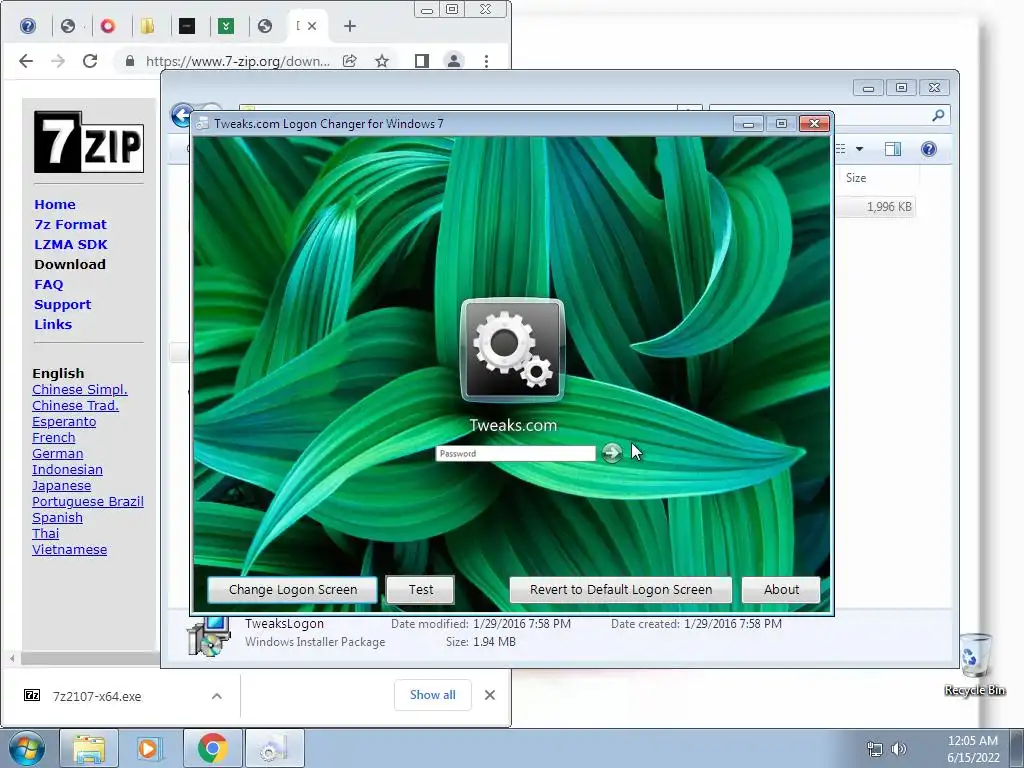Switch language to Thai

[x=45, y=534]
